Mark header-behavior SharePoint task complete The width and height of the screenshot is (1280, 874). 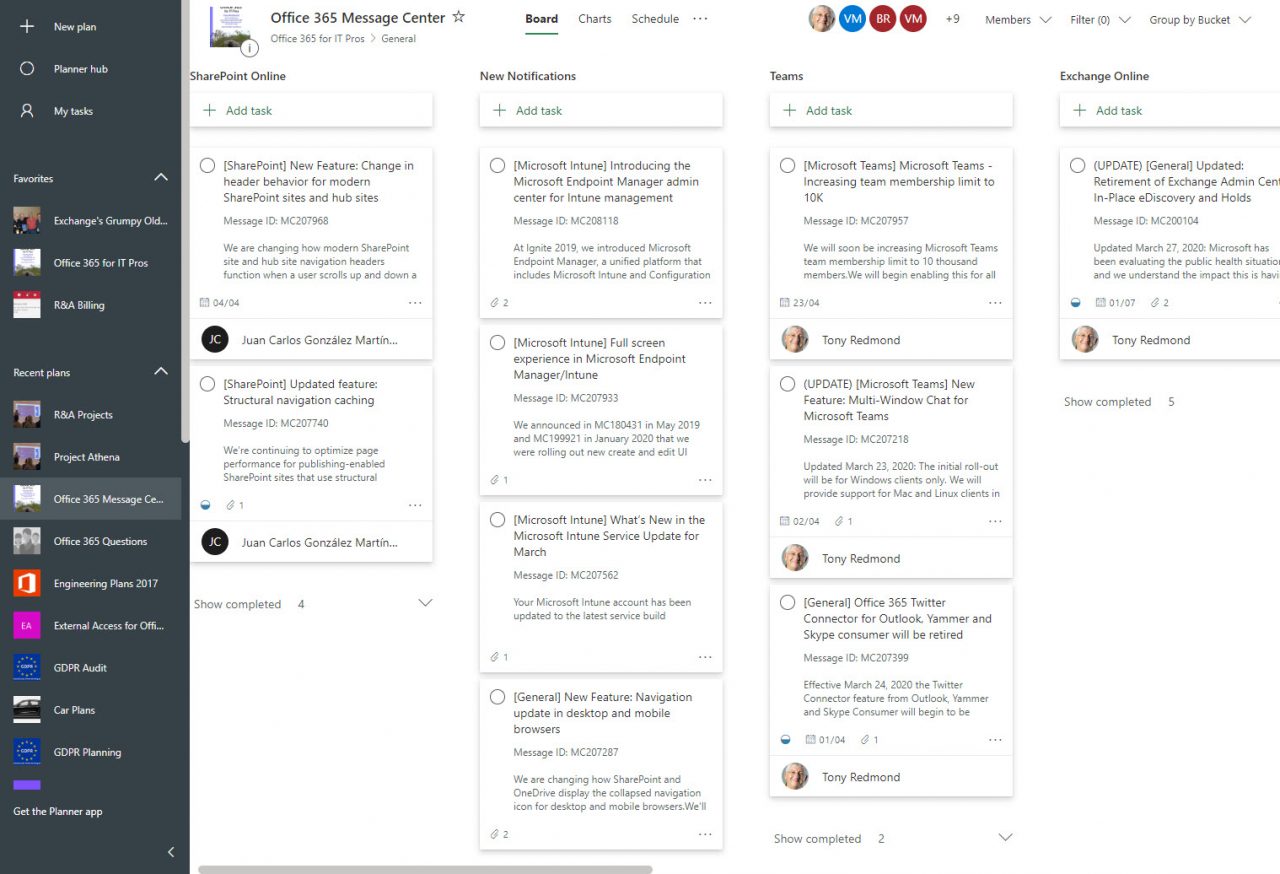click(207, 165)
